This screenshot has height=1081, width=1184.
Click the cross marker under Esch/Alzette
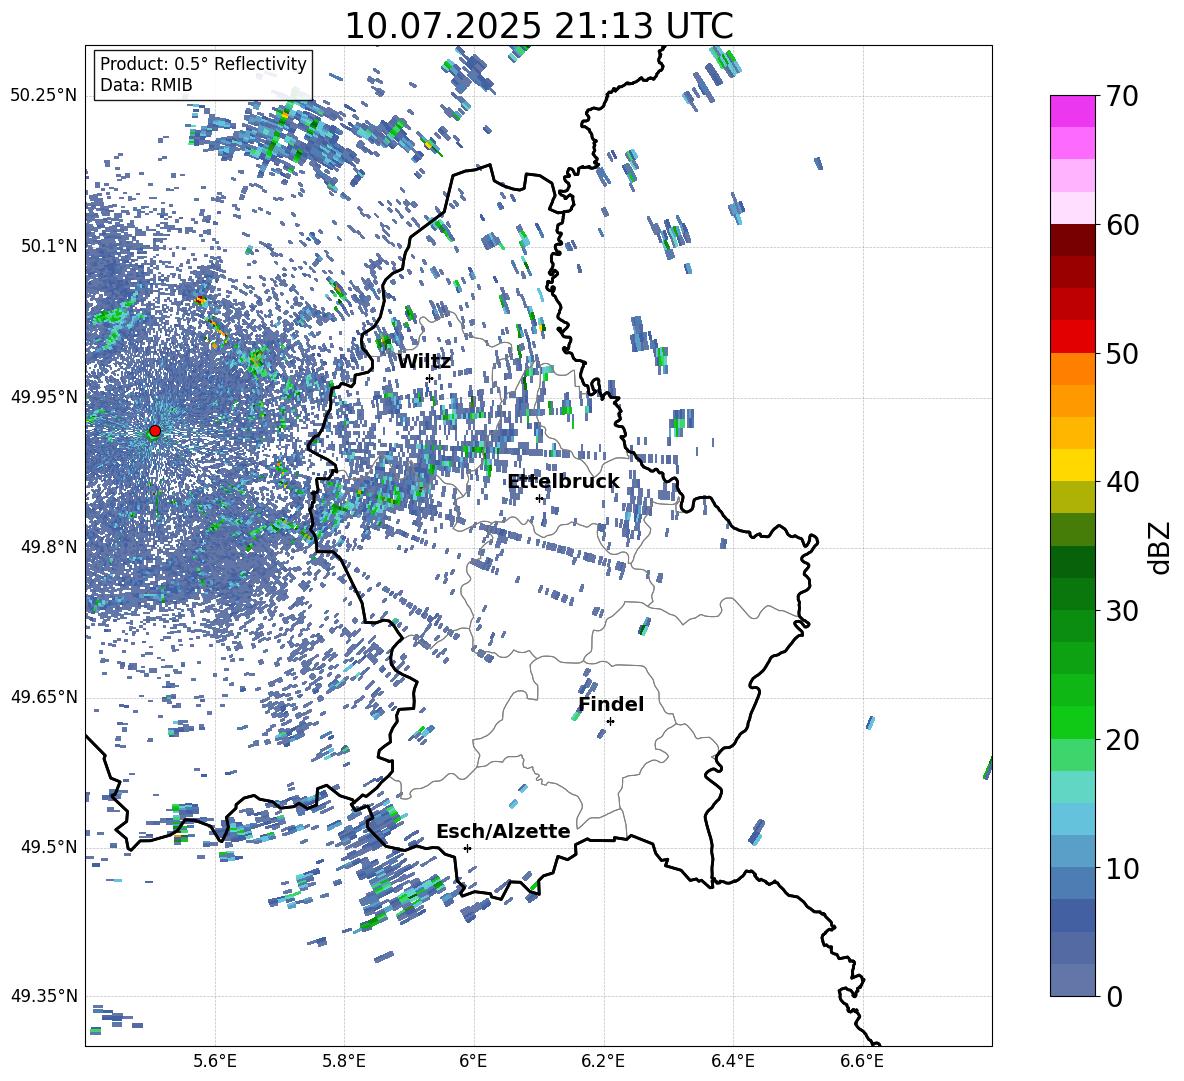[467, 848]
